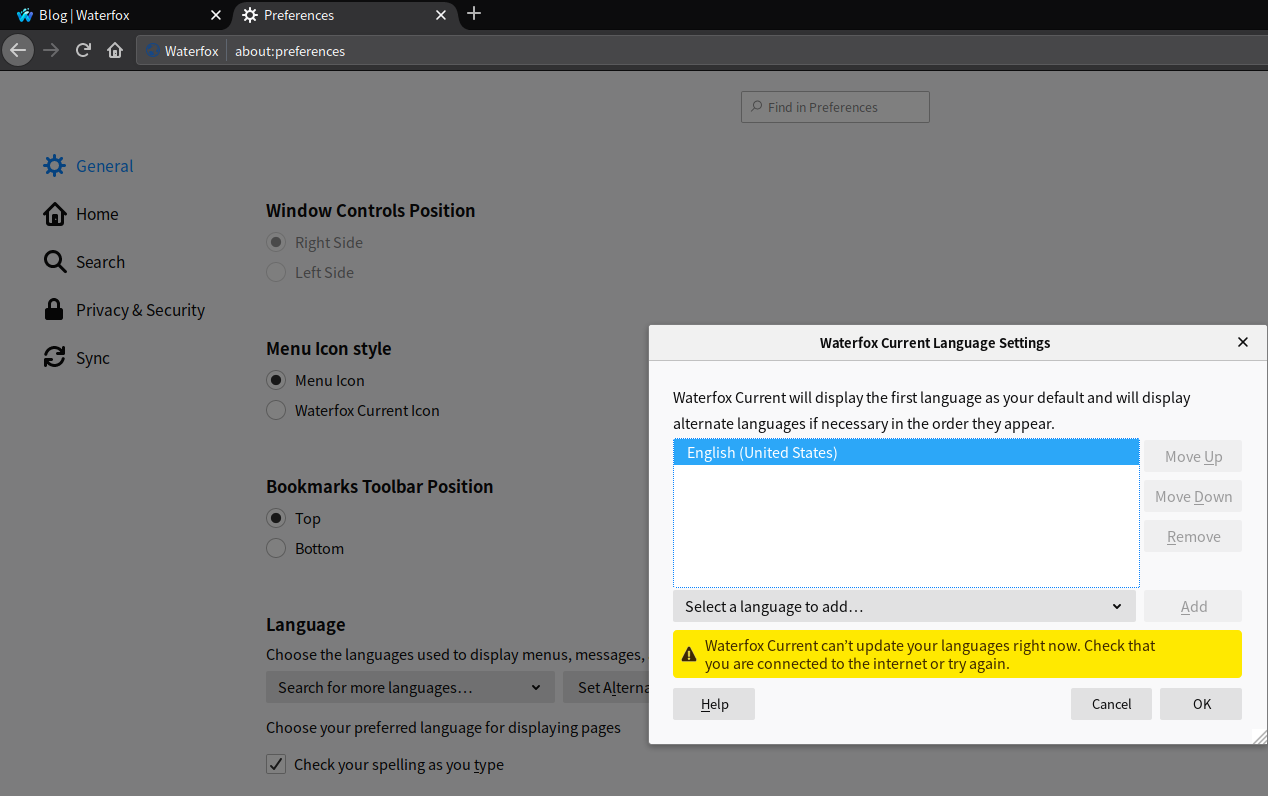1268x796 pixels.
Task: Click the Move Down button
Action: [x=1193, y=496]
